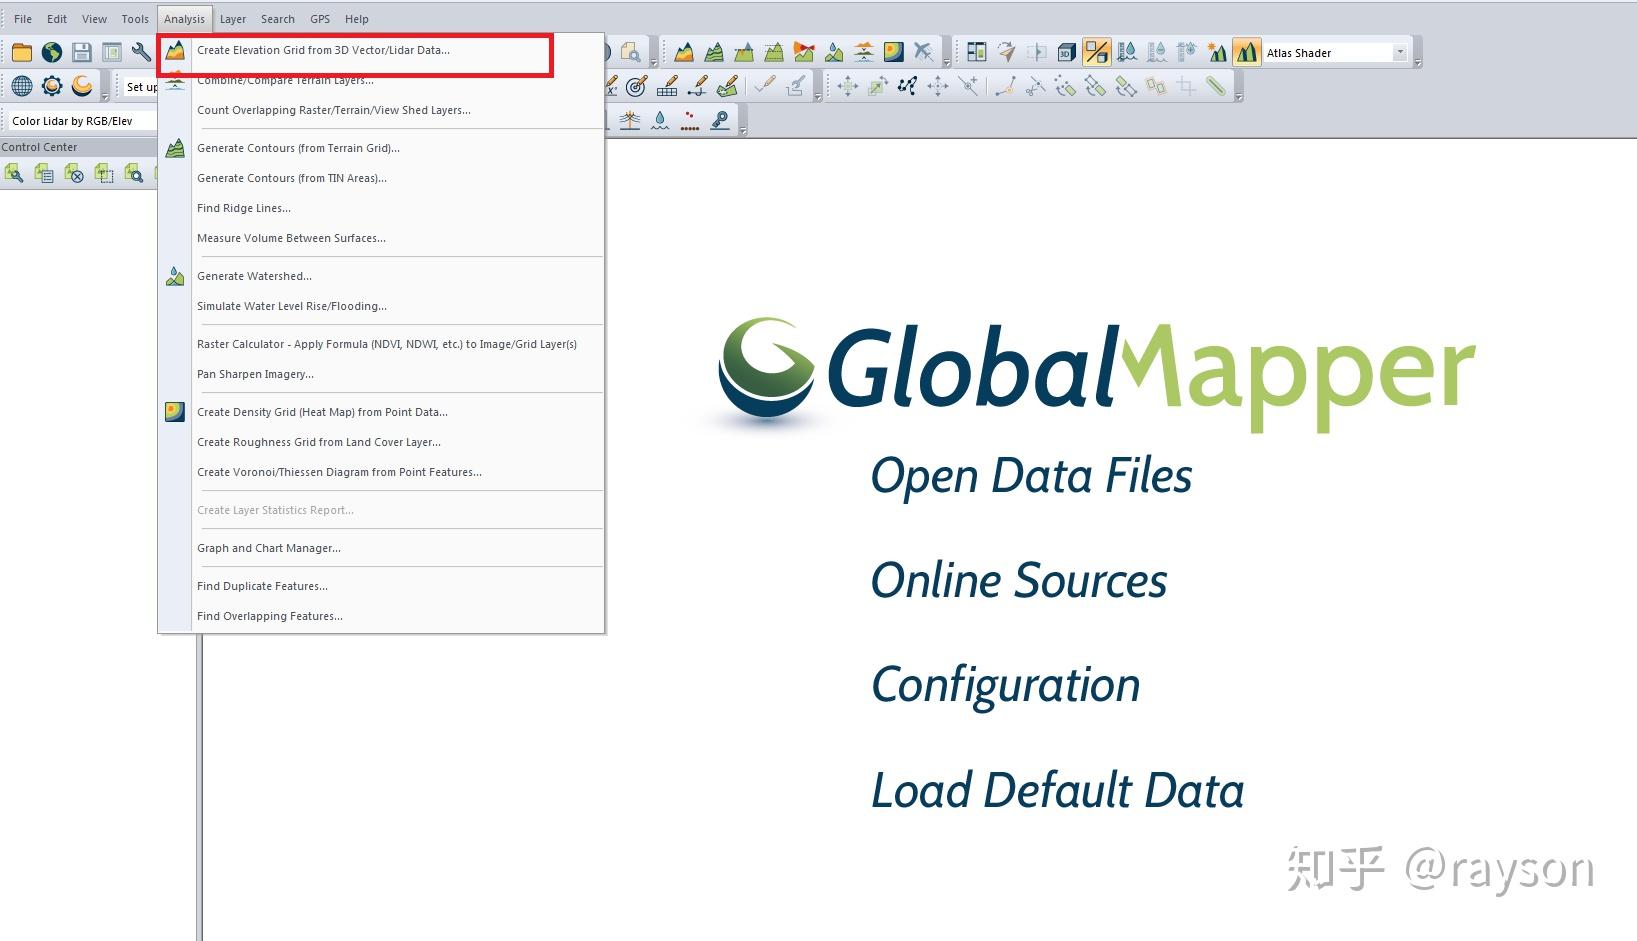The width and height of the screenshot is (1637, 941).
Task: Choose Count Overlapping Raster/Terrain/View Shed Layers
Action: [x=381, y=110]
